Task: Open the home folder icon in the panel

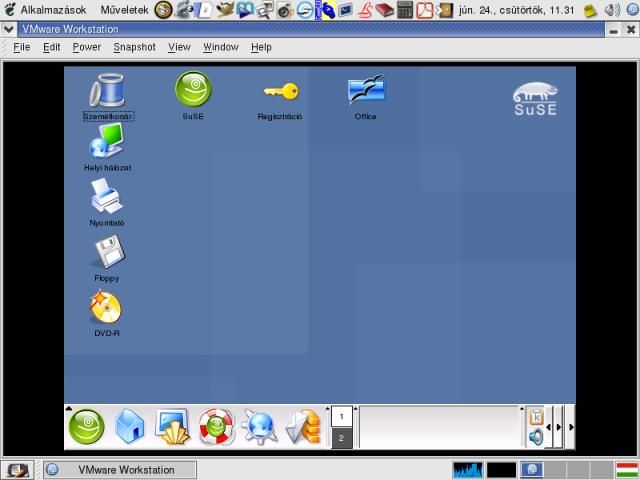Action: coord(130,427)
